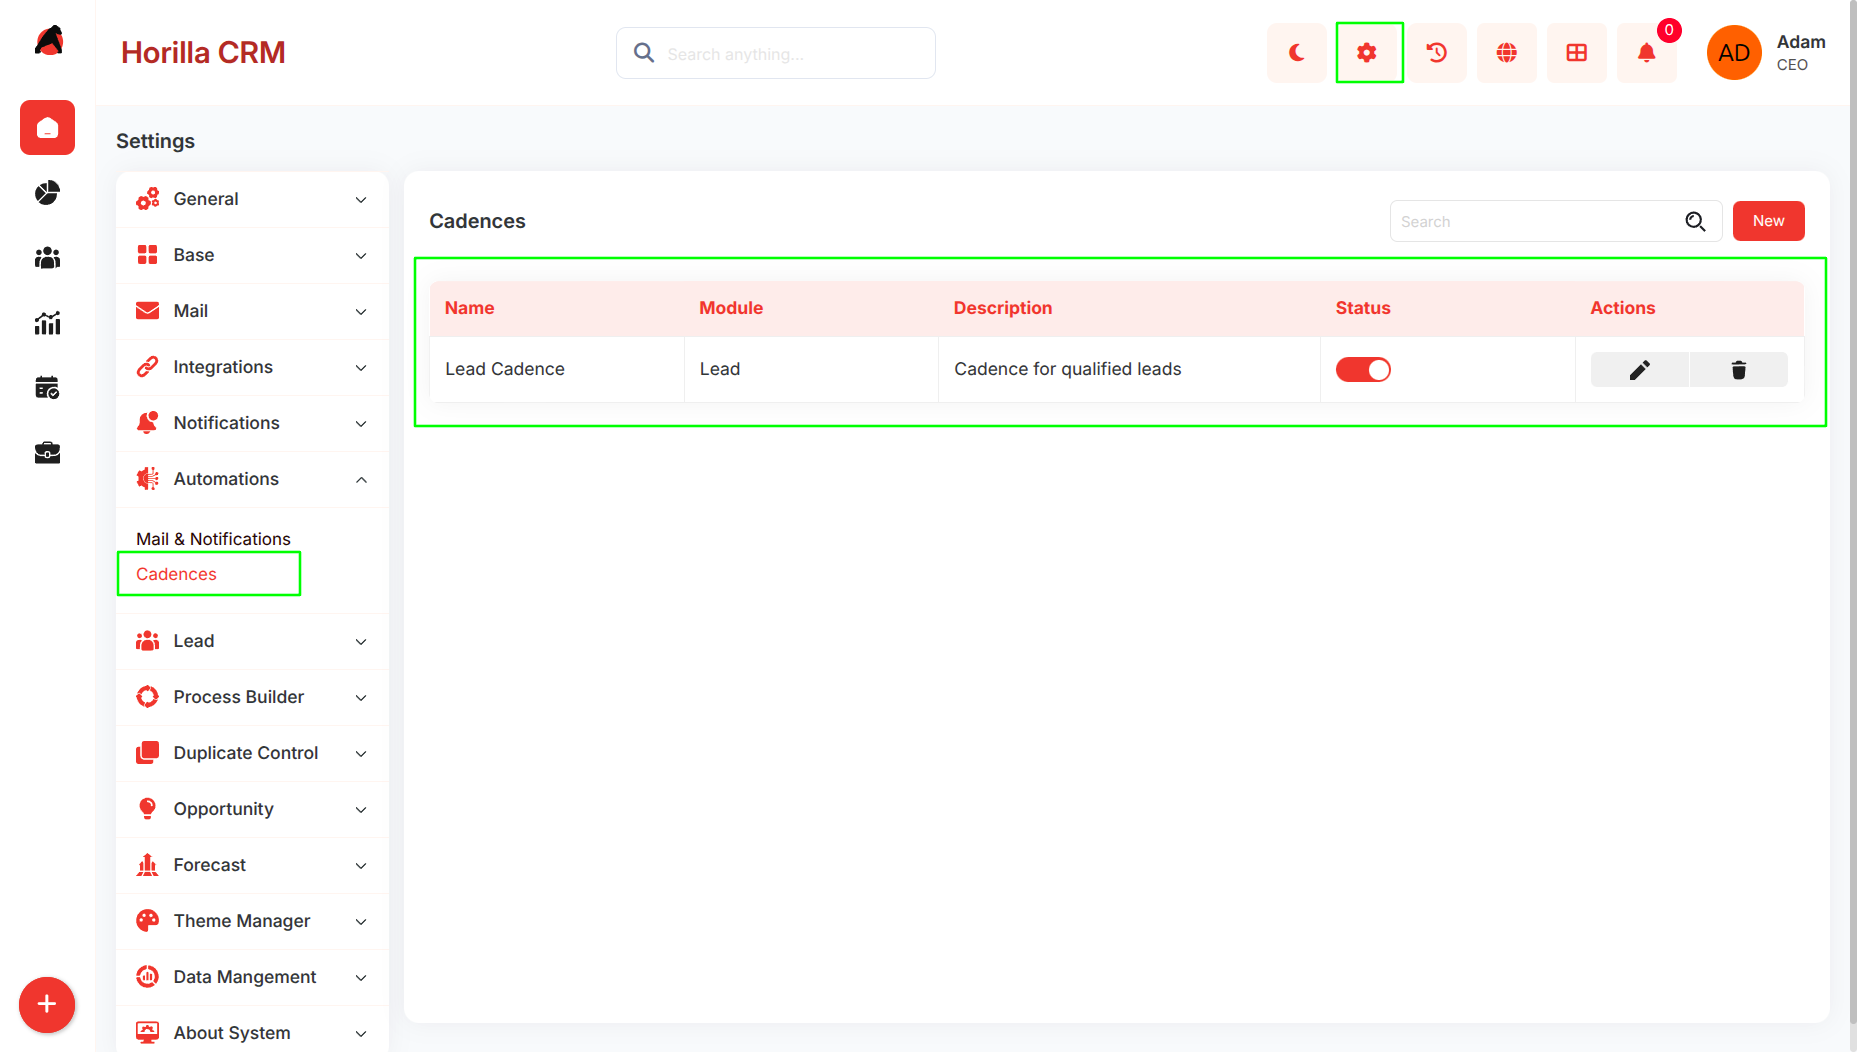
Task: Expand the General settings section
Action: click(x=252, y=199)
